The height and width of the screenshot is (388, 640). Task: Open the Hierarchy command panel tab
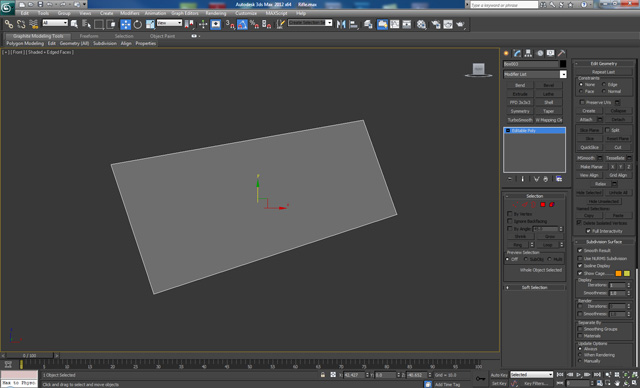point(529,53)
